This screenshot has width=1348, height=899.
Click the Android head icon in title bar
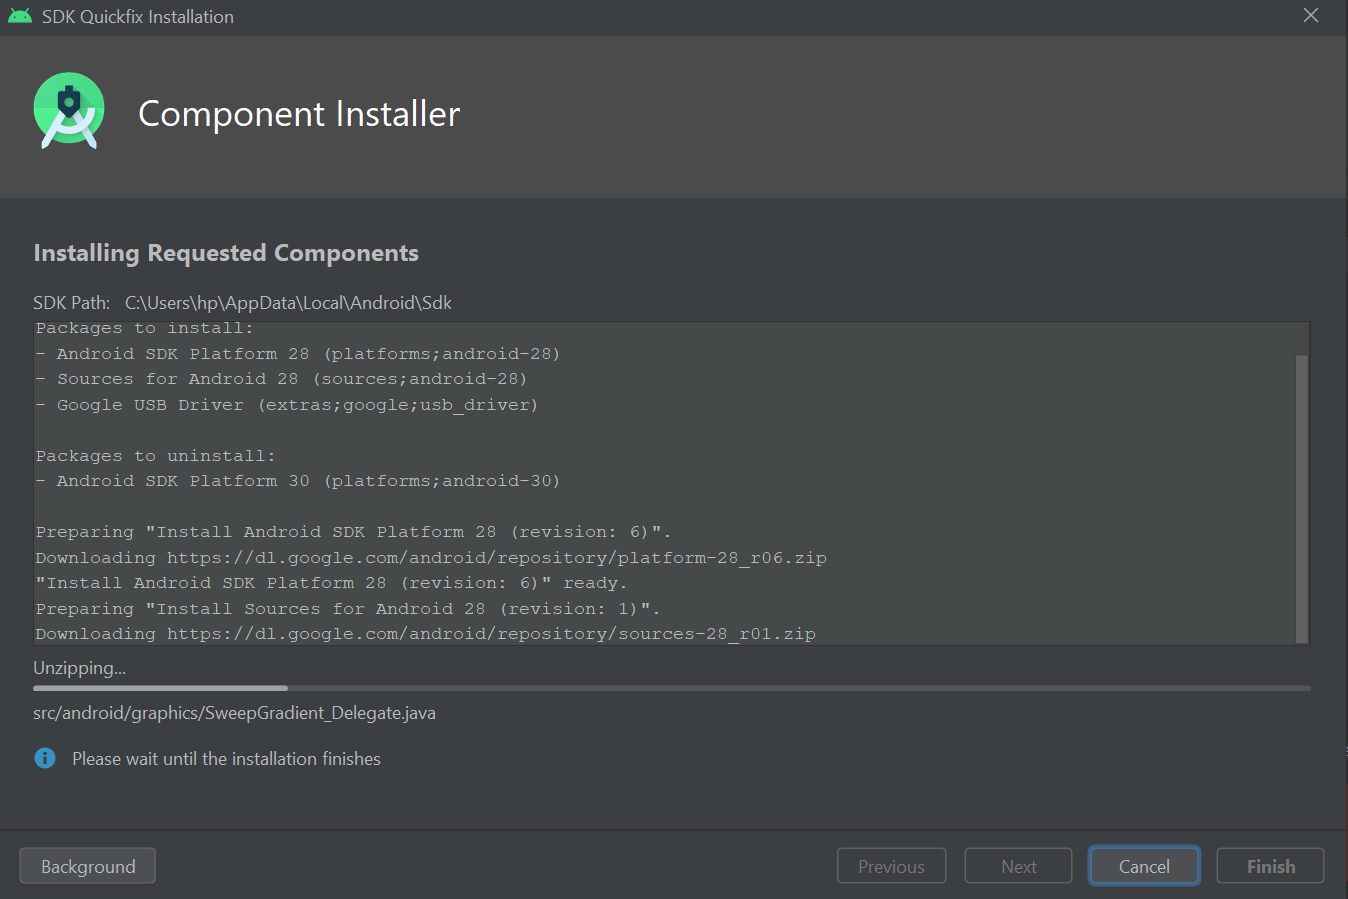point(20,16)
